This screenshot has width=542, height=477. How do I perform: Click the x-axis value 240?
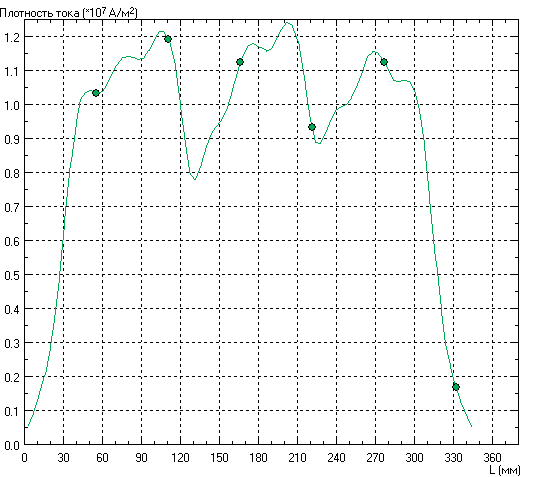click(336, 458)
